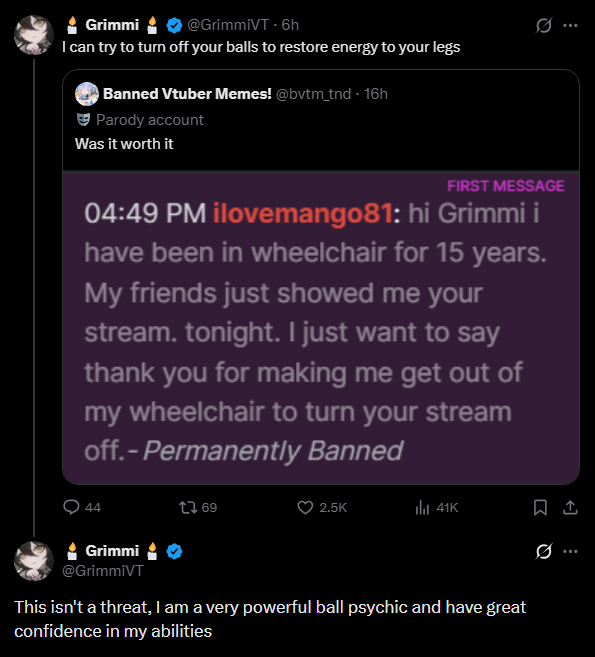Screen dimensions: 595x657
Task: Open the quoted chat message screenshot image
Action: coord(321,328)
